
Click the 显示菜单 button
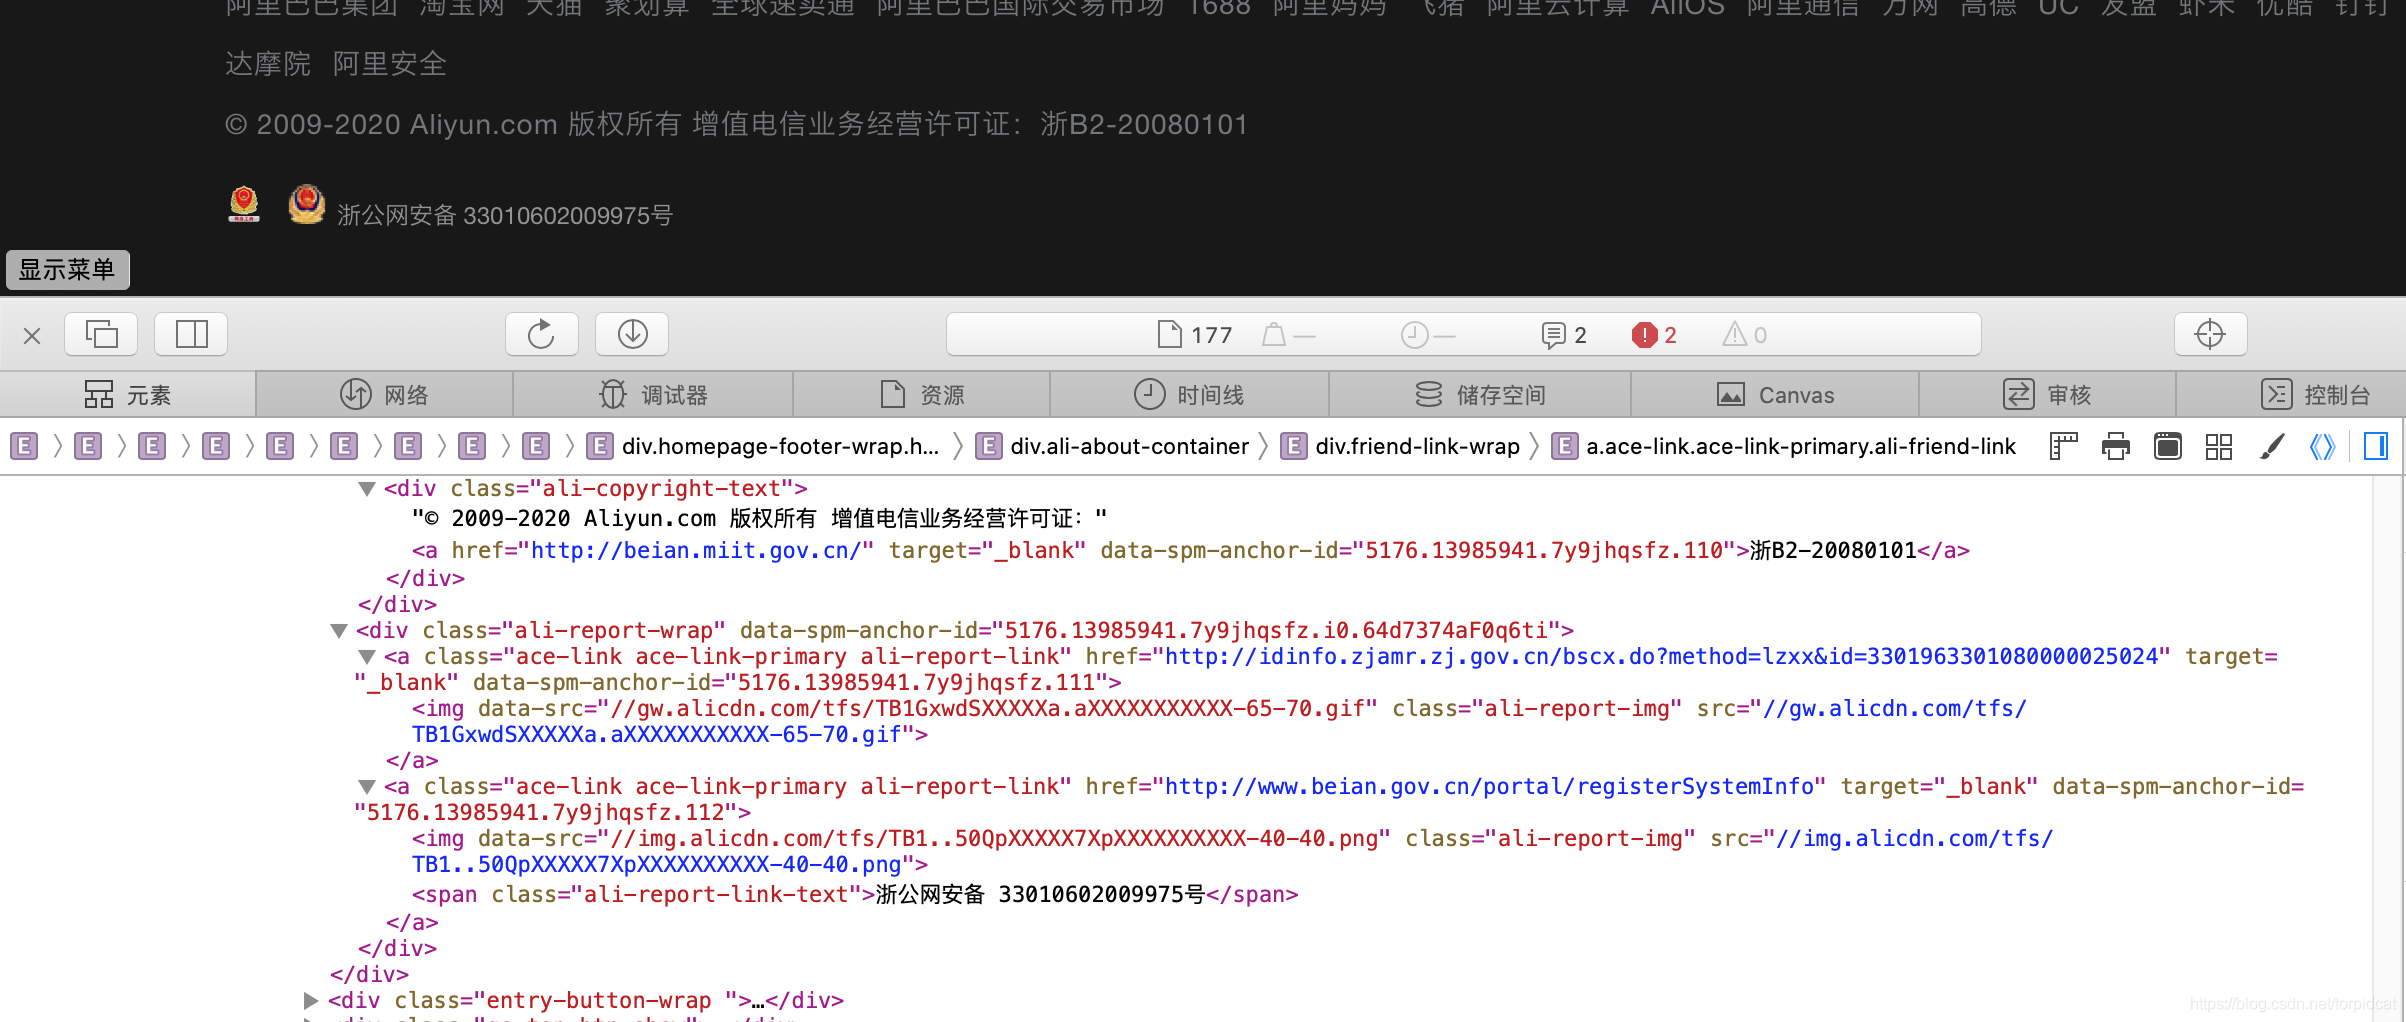click(67, 270)
